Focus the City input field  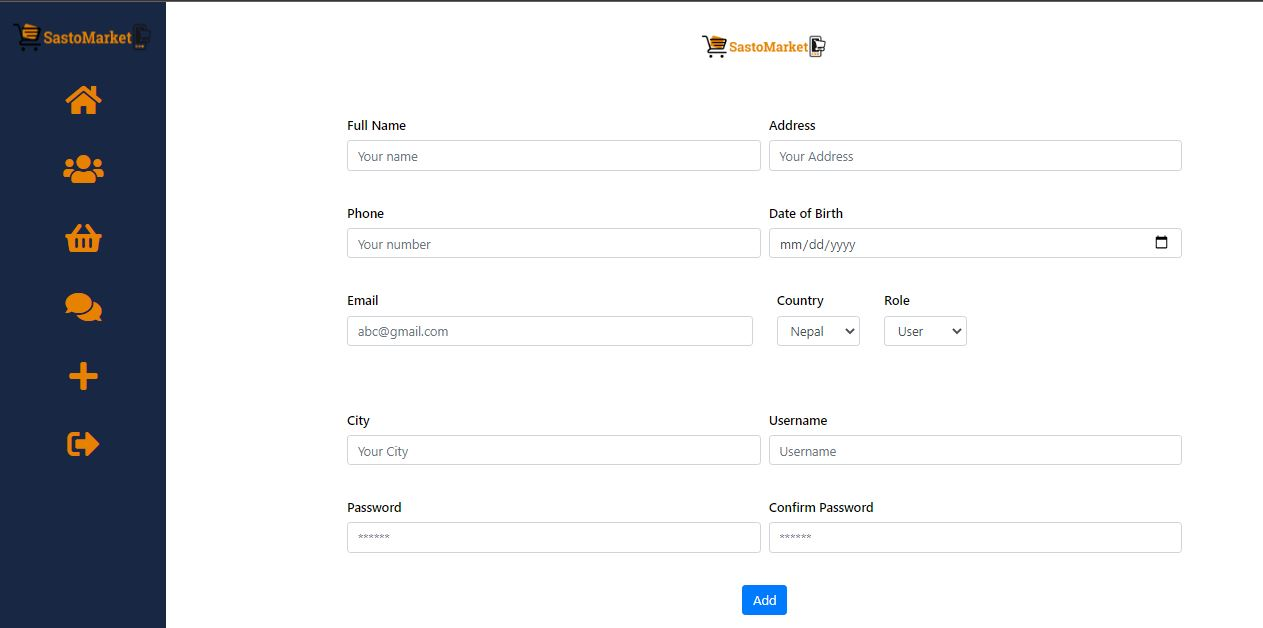click(x=554, y=450)
